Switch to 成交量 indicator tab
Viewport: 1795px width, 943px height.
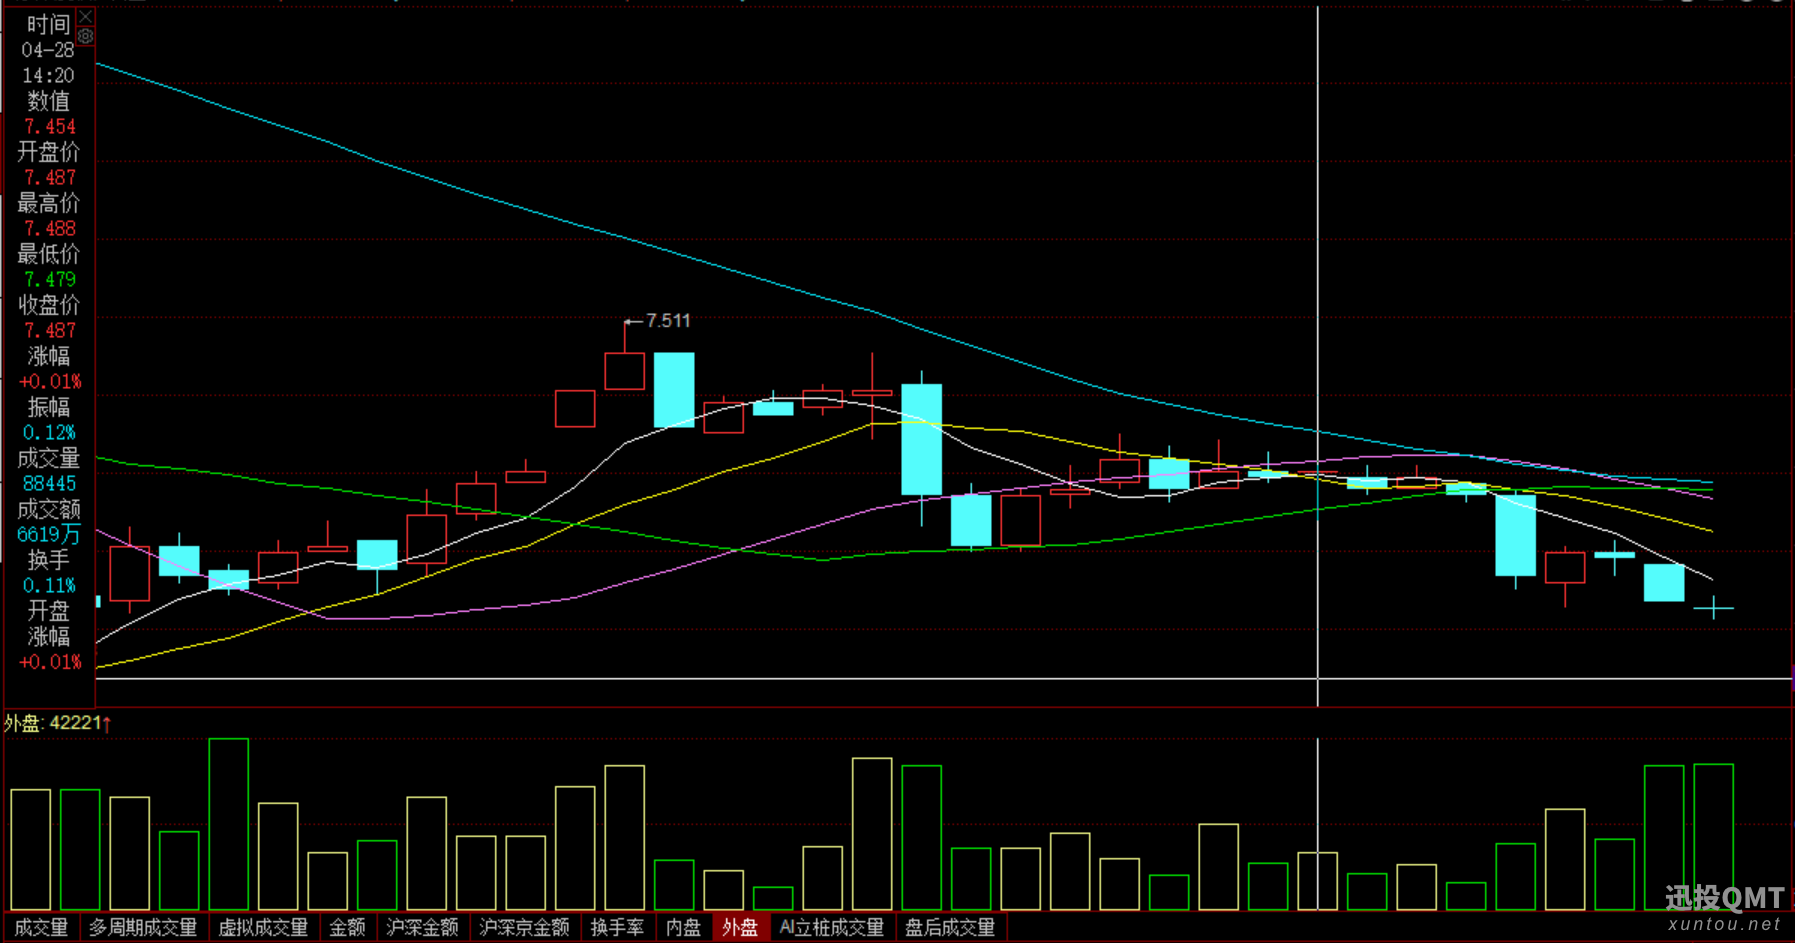[41, 927]
